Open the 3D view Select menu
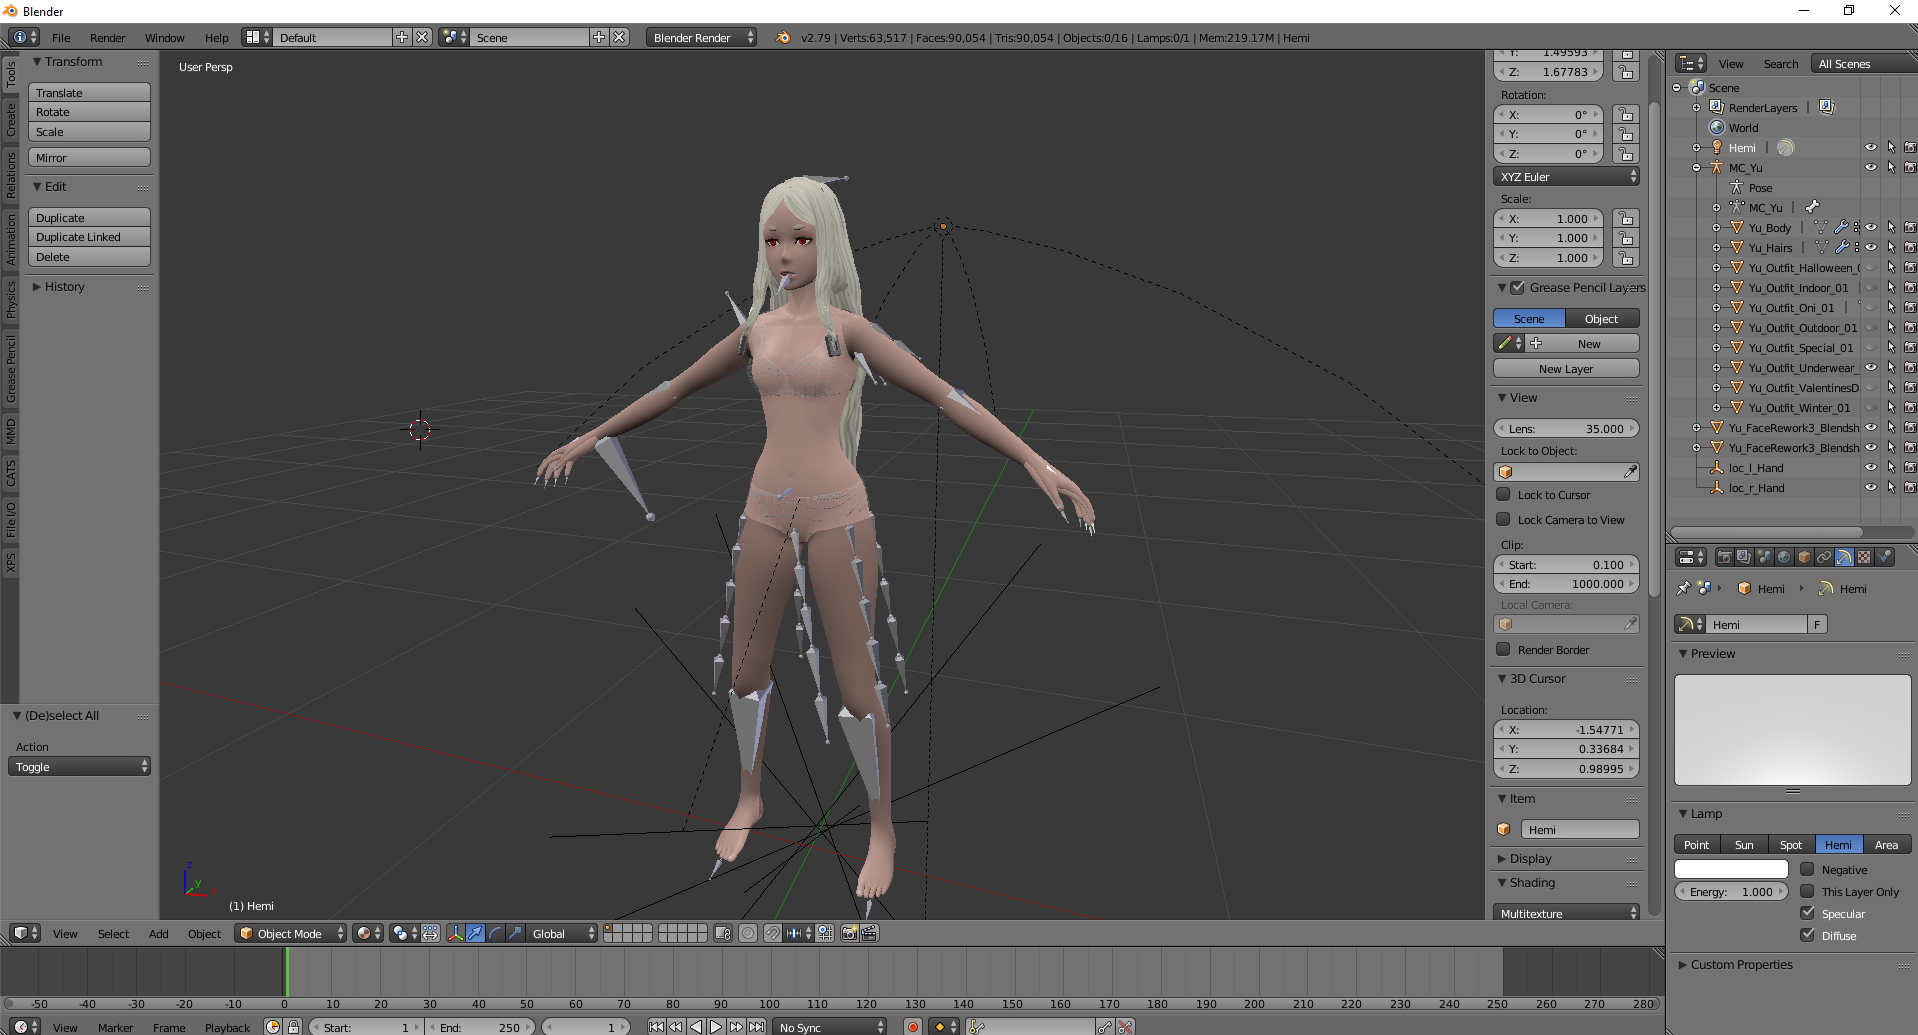Screen dimensions: 1918x1035 (x=113, y=934)
